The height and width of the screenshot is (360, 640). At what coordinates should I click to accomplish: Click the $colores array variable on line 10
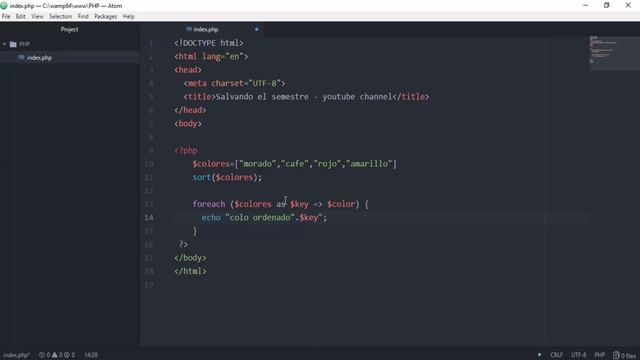[211, 164]
